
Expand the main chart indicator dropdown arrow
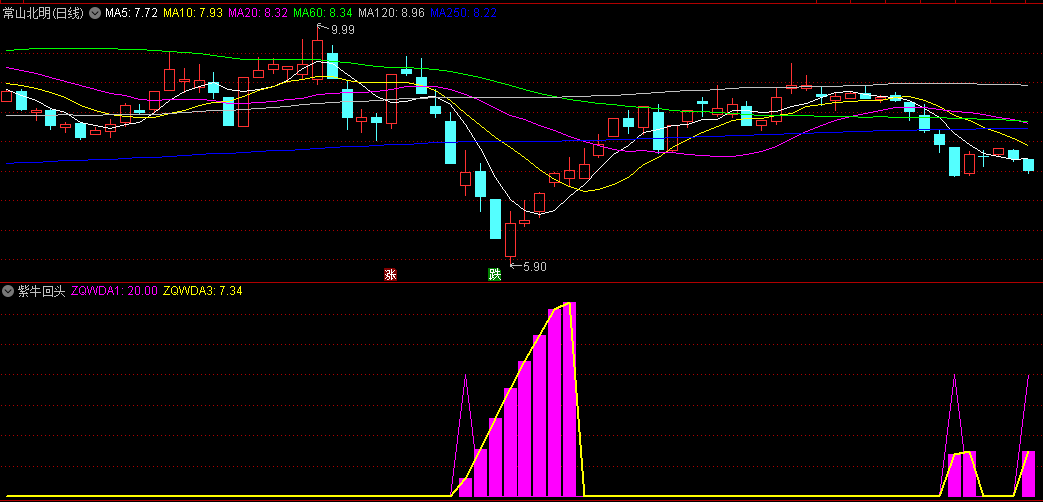tap(94, 13)
